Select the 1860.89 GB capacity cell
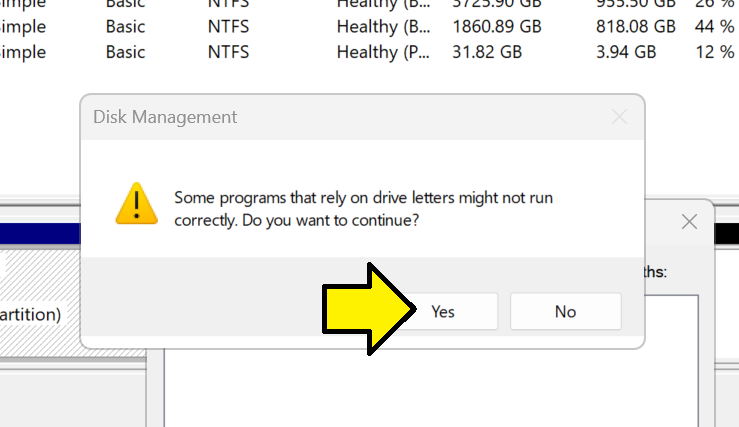The height and width of the screenshot is (427, 739). tap(496, 26)
